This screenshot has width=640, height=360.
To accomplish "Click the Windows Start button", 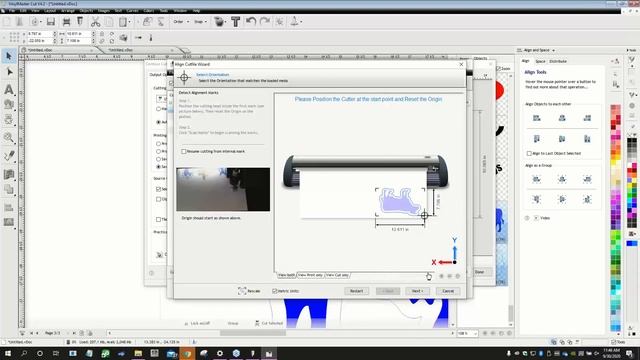I will (8, 353).
